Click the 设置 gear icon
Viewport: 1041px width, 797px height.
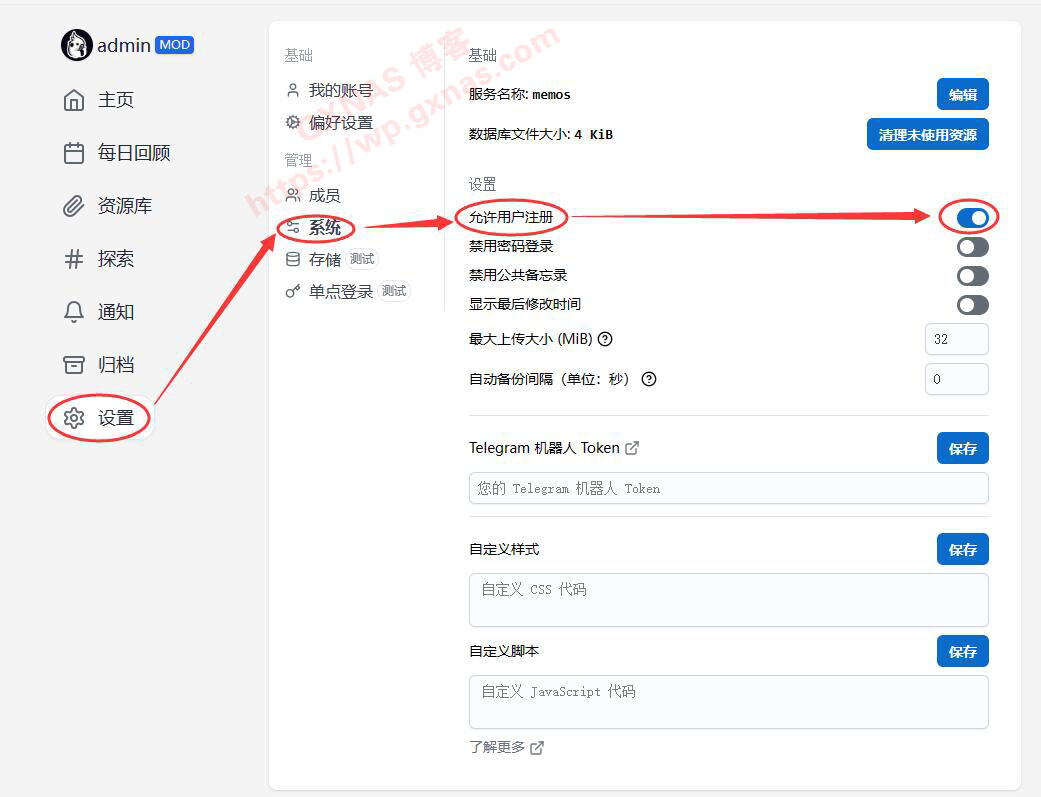coord(74,418)
